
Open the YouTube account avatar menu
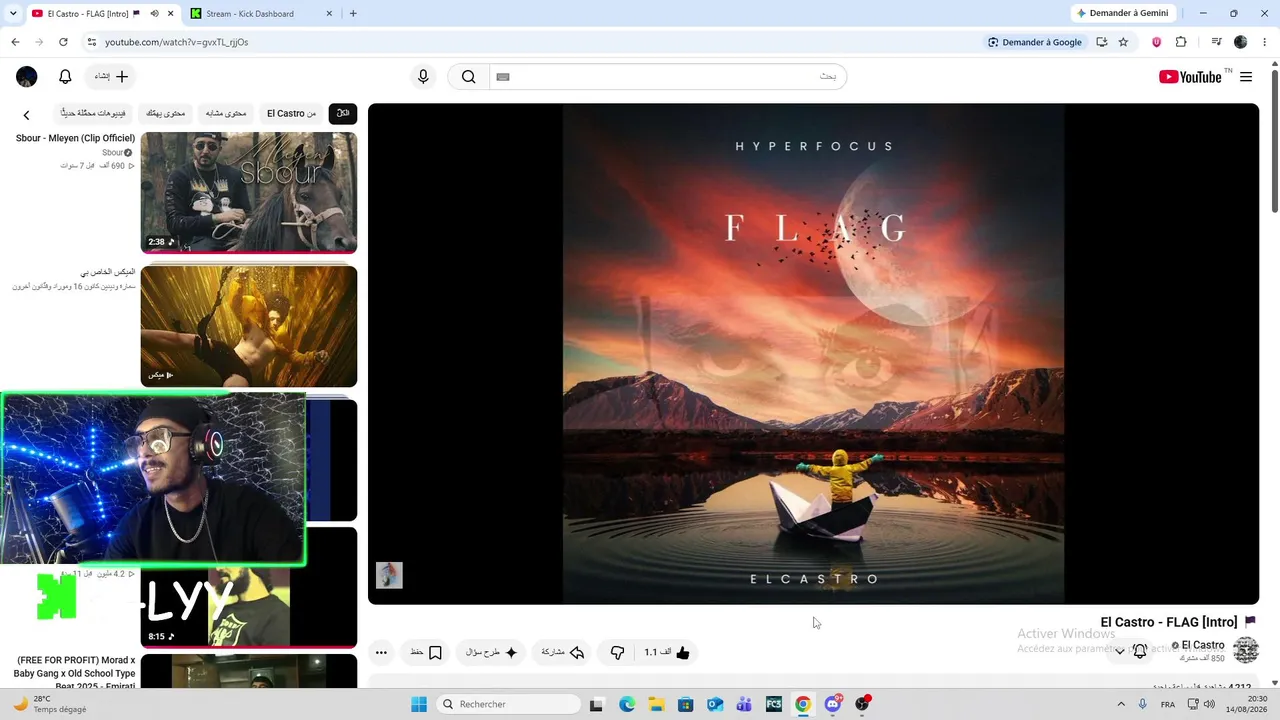[27, 77]
